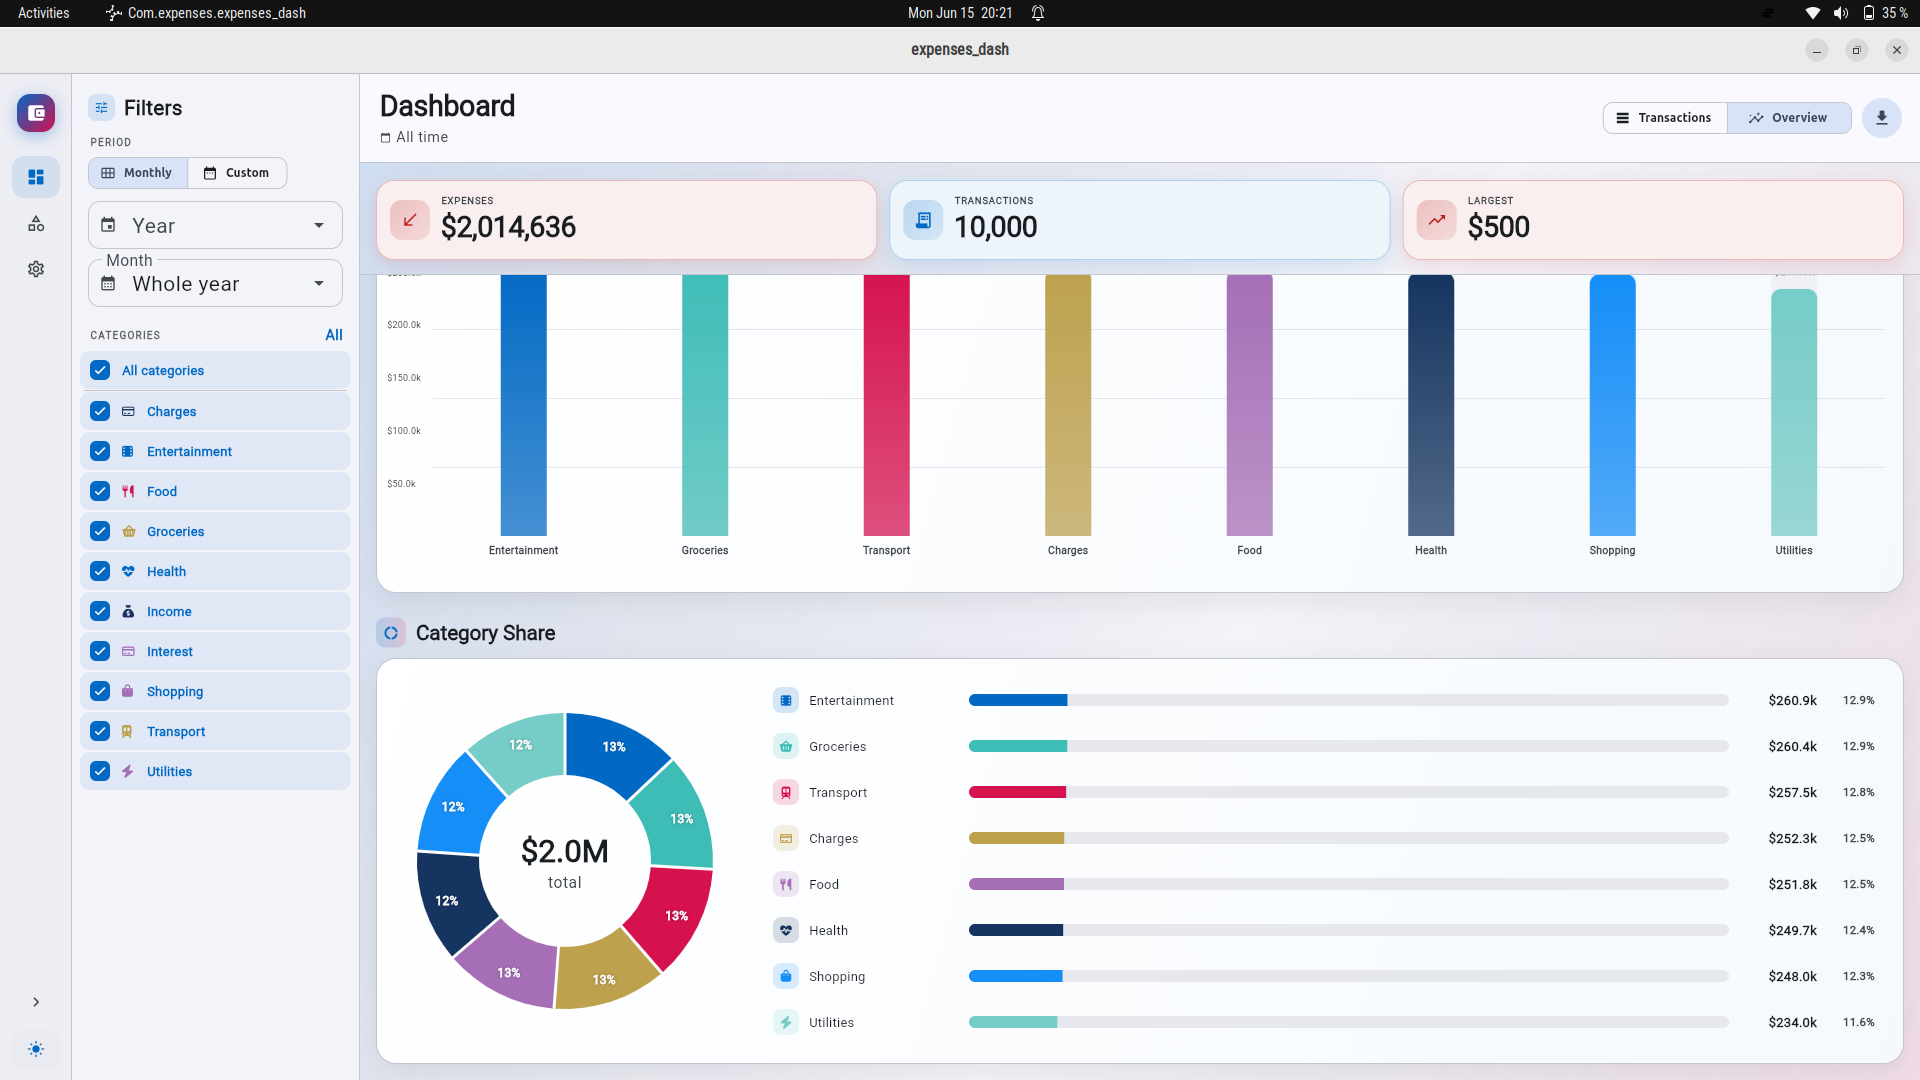Screen dimensions: 1920x1080
Task: Open the dashboard grid icon in sidebar
Action: [36, 177]
